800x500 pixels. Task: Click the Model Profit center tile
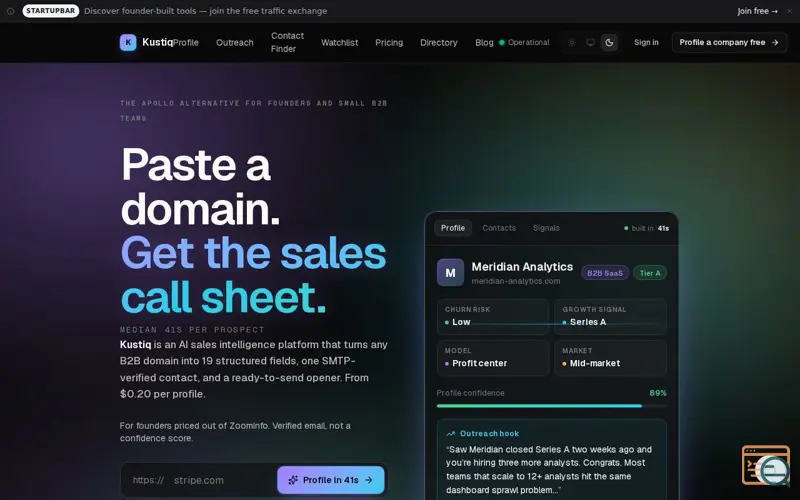493,358
